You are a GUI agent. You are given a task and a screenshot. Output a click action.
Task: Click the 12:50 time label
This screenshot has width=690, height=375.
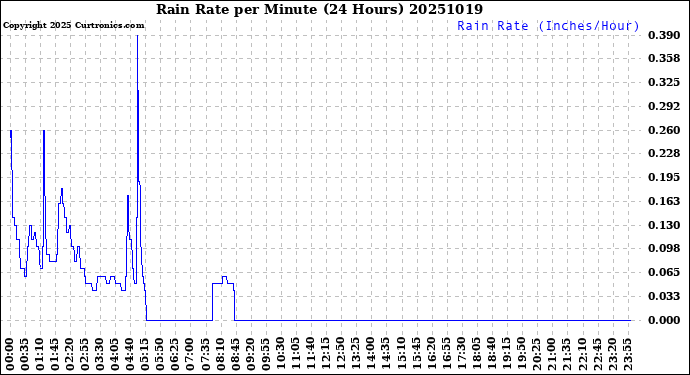[341, 355]
